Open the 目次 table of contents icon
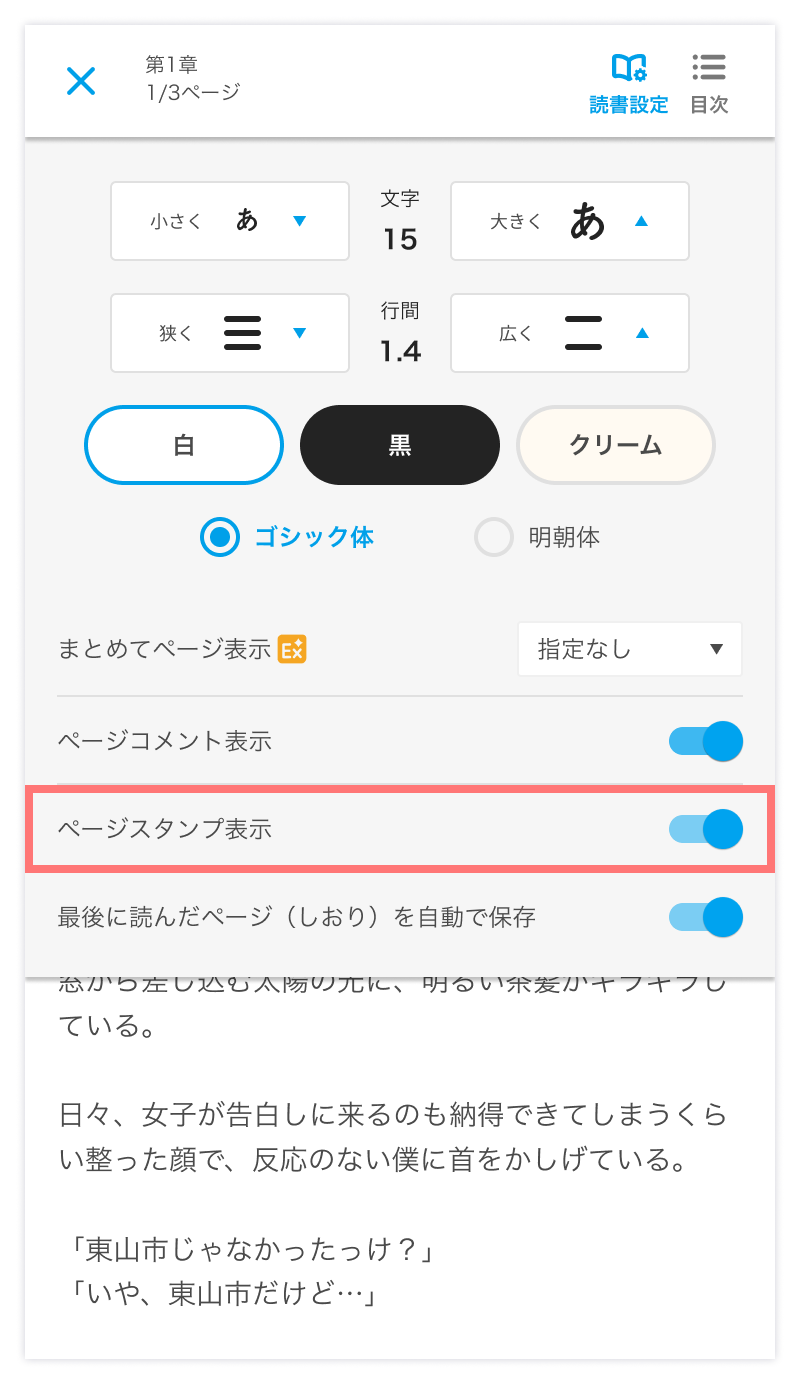This screenshot has width=800, height=1384. point(709,83)
